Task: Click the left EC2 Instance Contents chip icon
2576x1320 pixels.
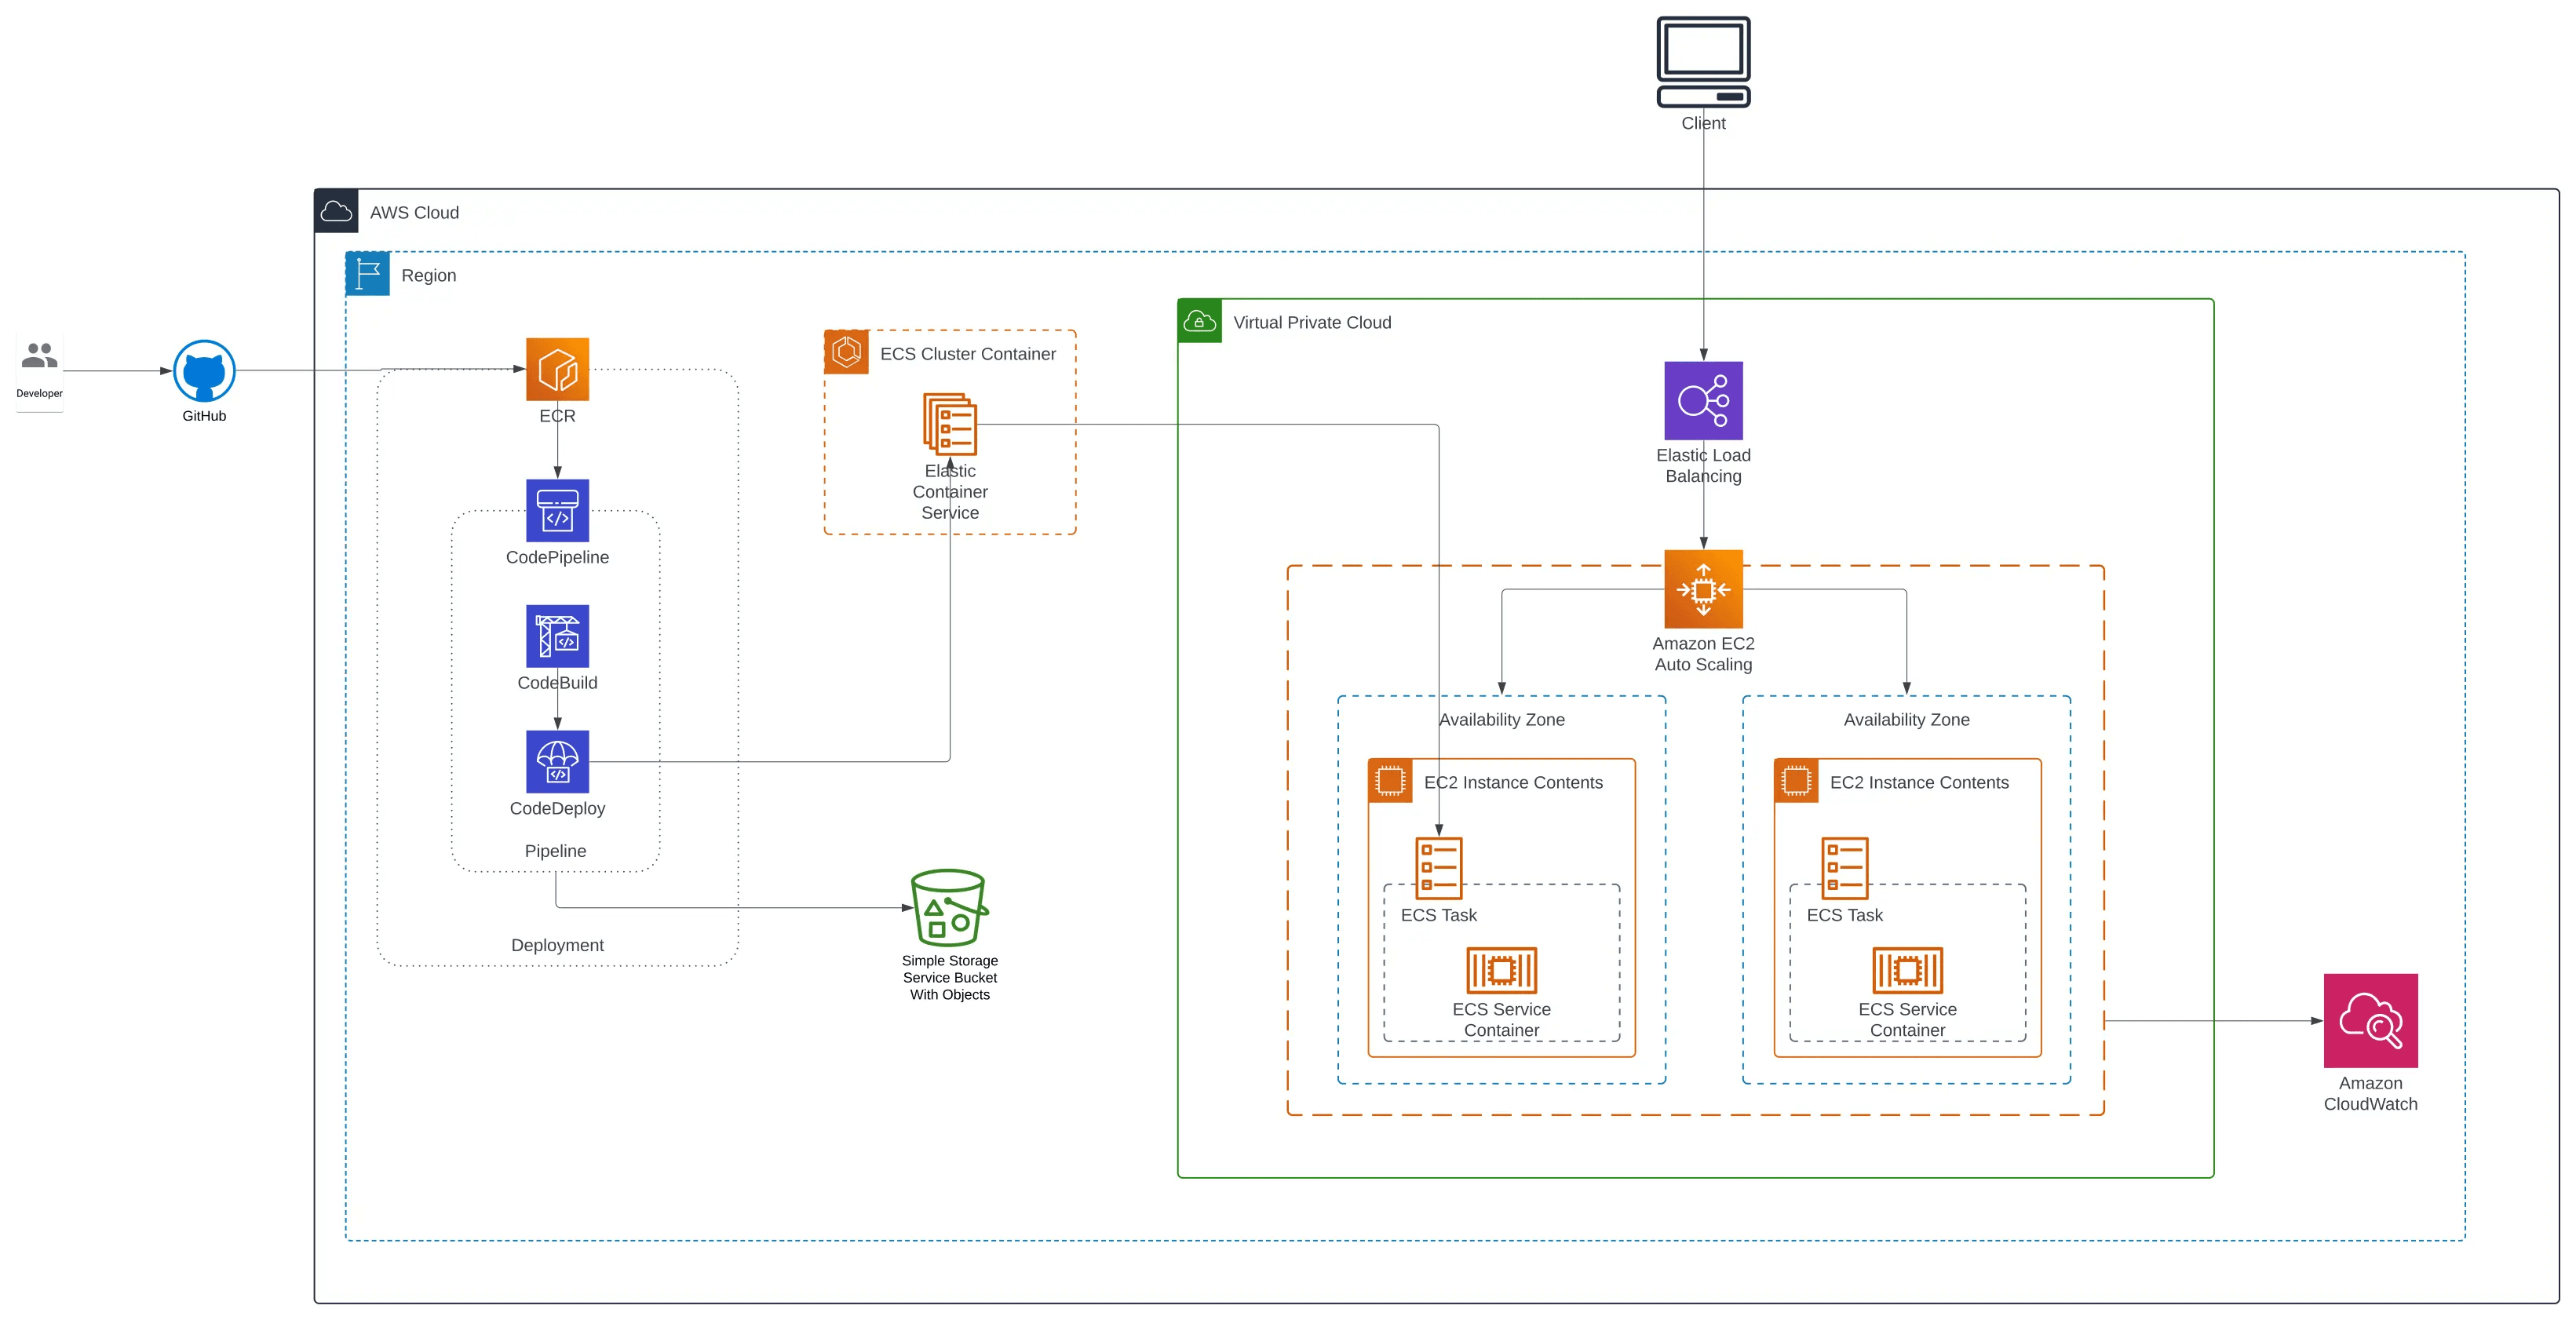Action: pyautogui.click(x=1390, y=781)
